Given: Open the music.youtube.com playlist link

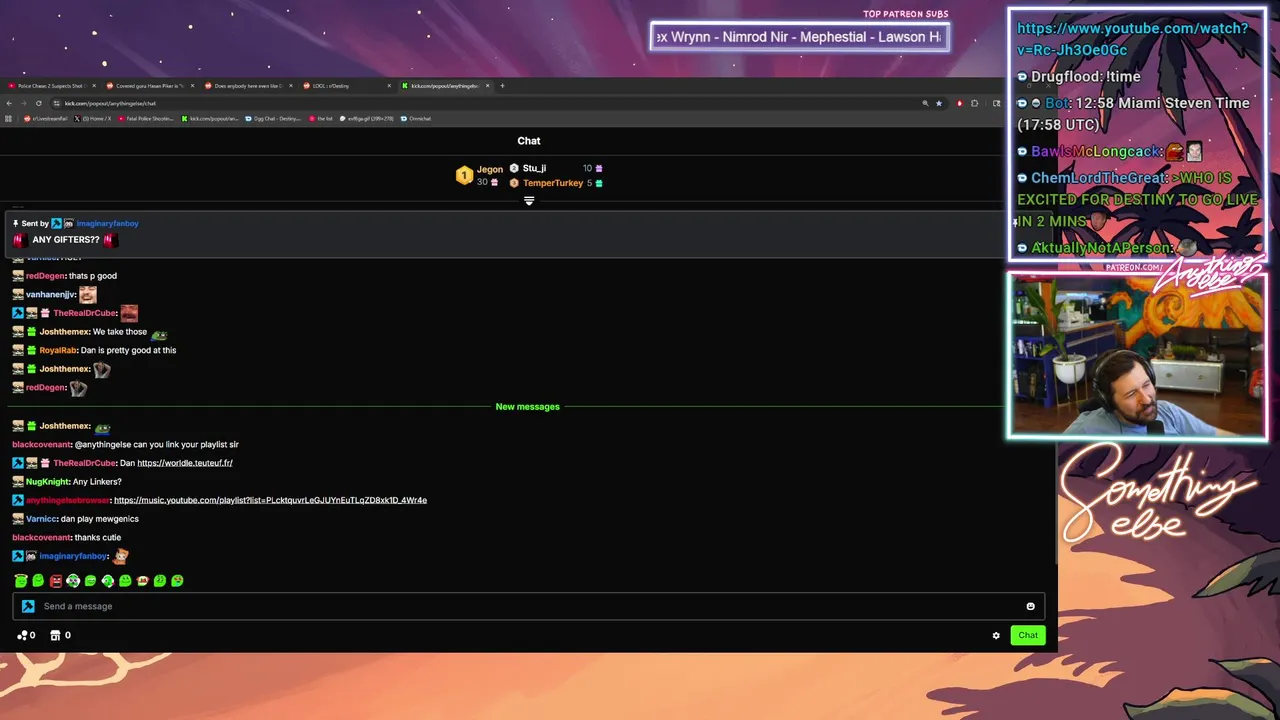Looking at the screenshot, I should [270, 500].
